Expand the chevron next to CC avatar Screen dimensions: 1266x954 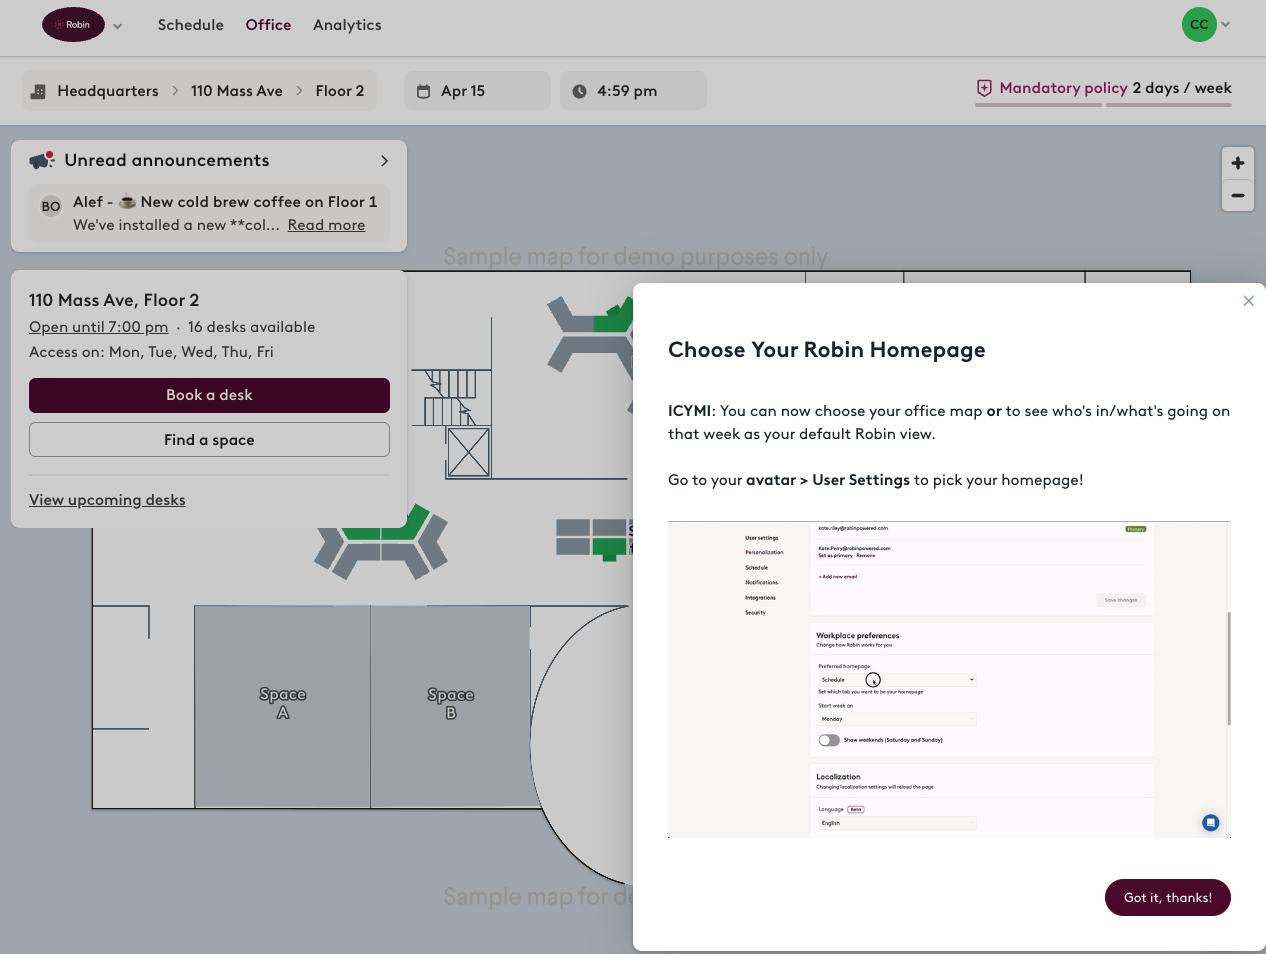pos(1226,25)
